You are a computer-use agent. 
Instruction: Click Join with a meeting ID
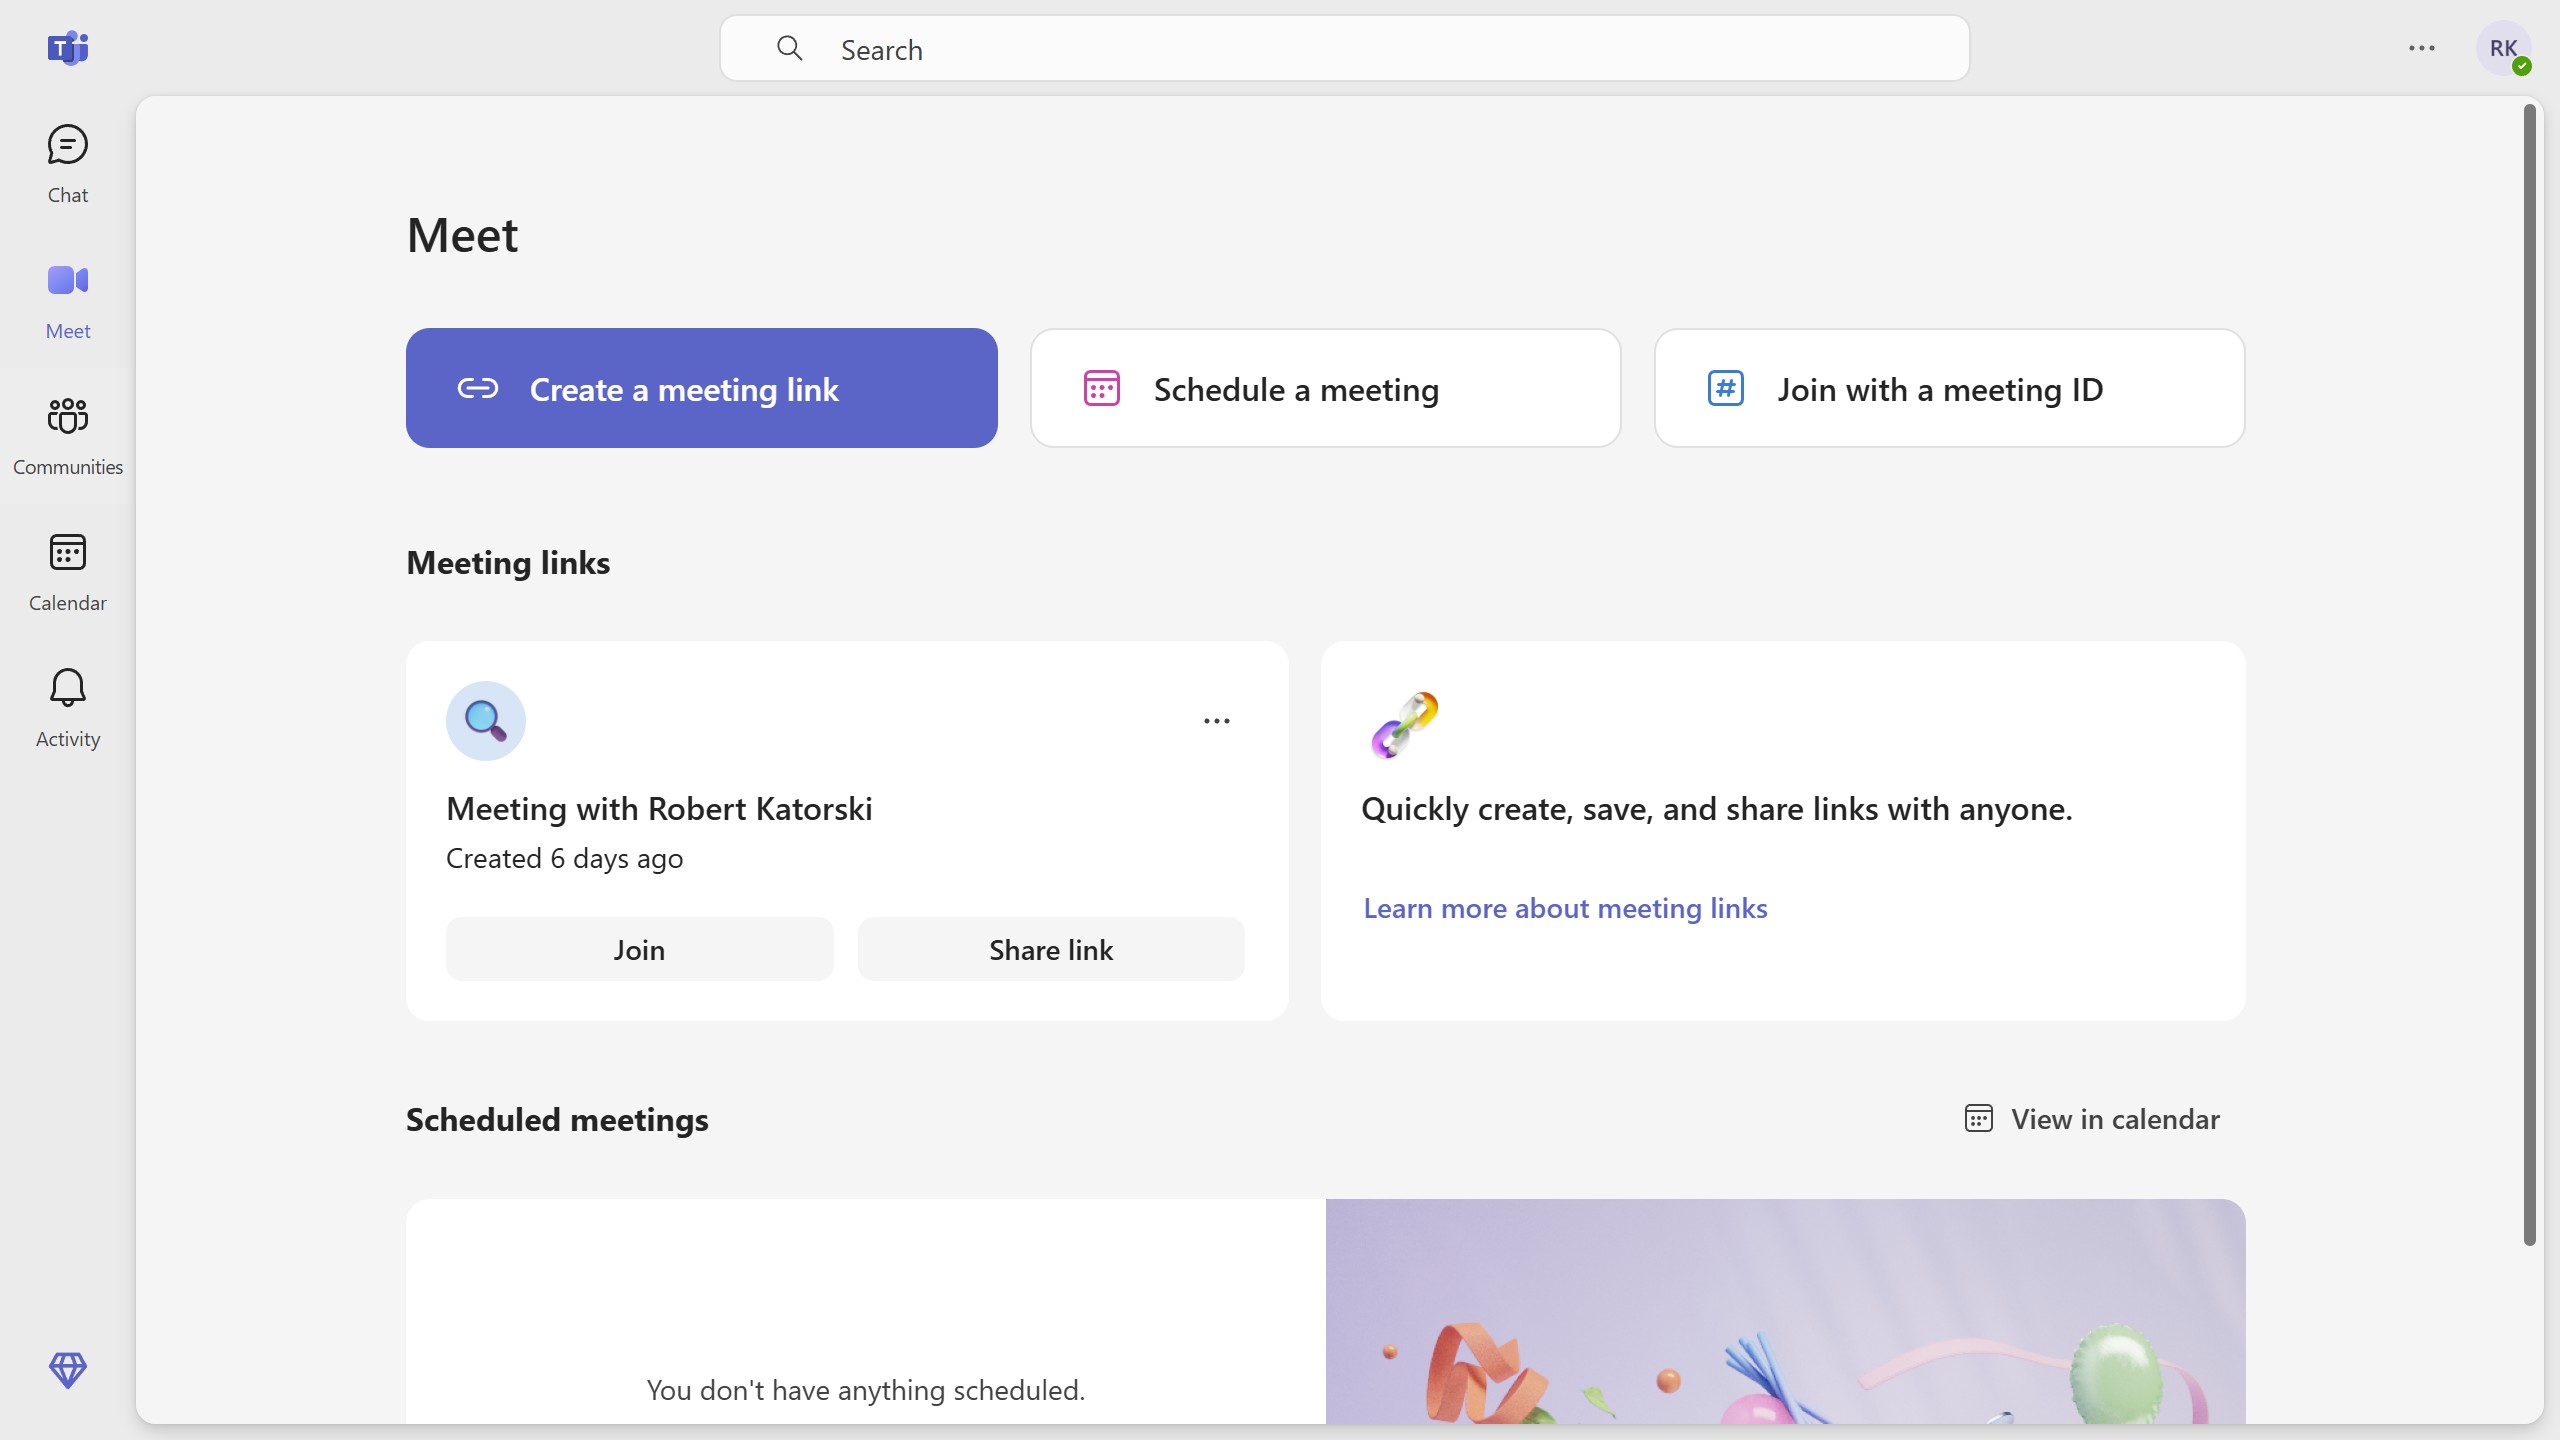[x=1950, y=388]
